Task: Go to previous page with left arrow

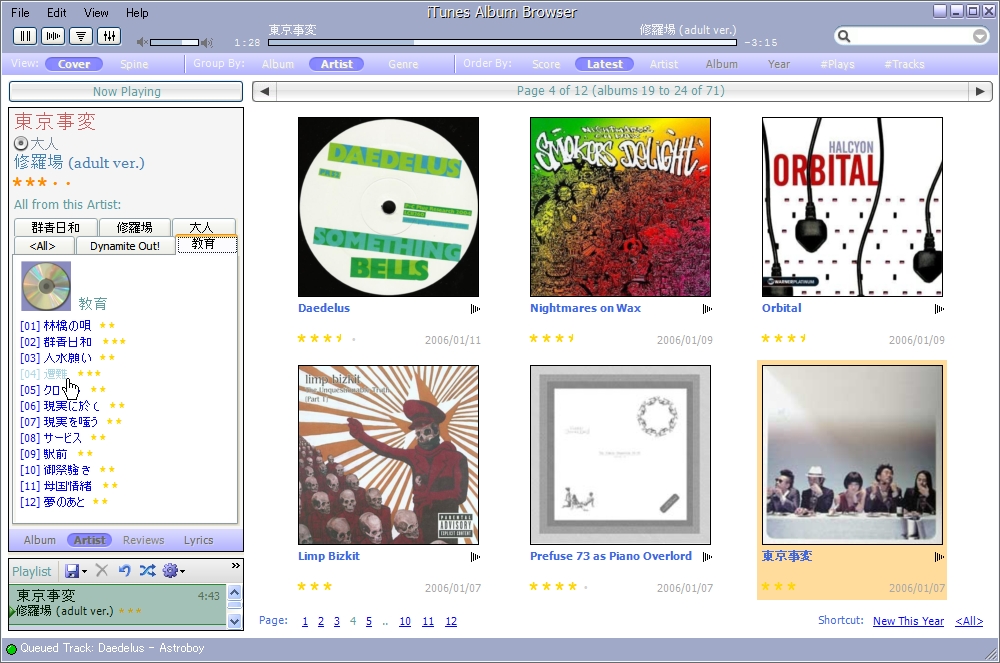Action: click(265, 91)
